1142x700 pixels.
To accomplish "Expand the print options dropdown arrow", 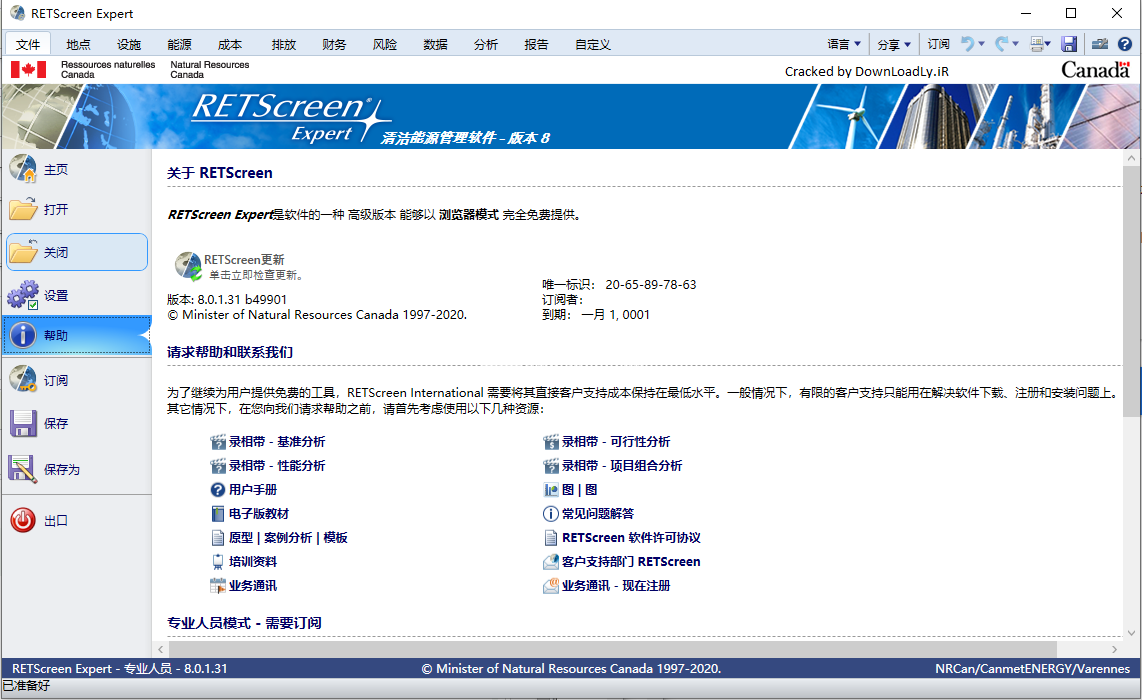I will tap(1048, 44).
